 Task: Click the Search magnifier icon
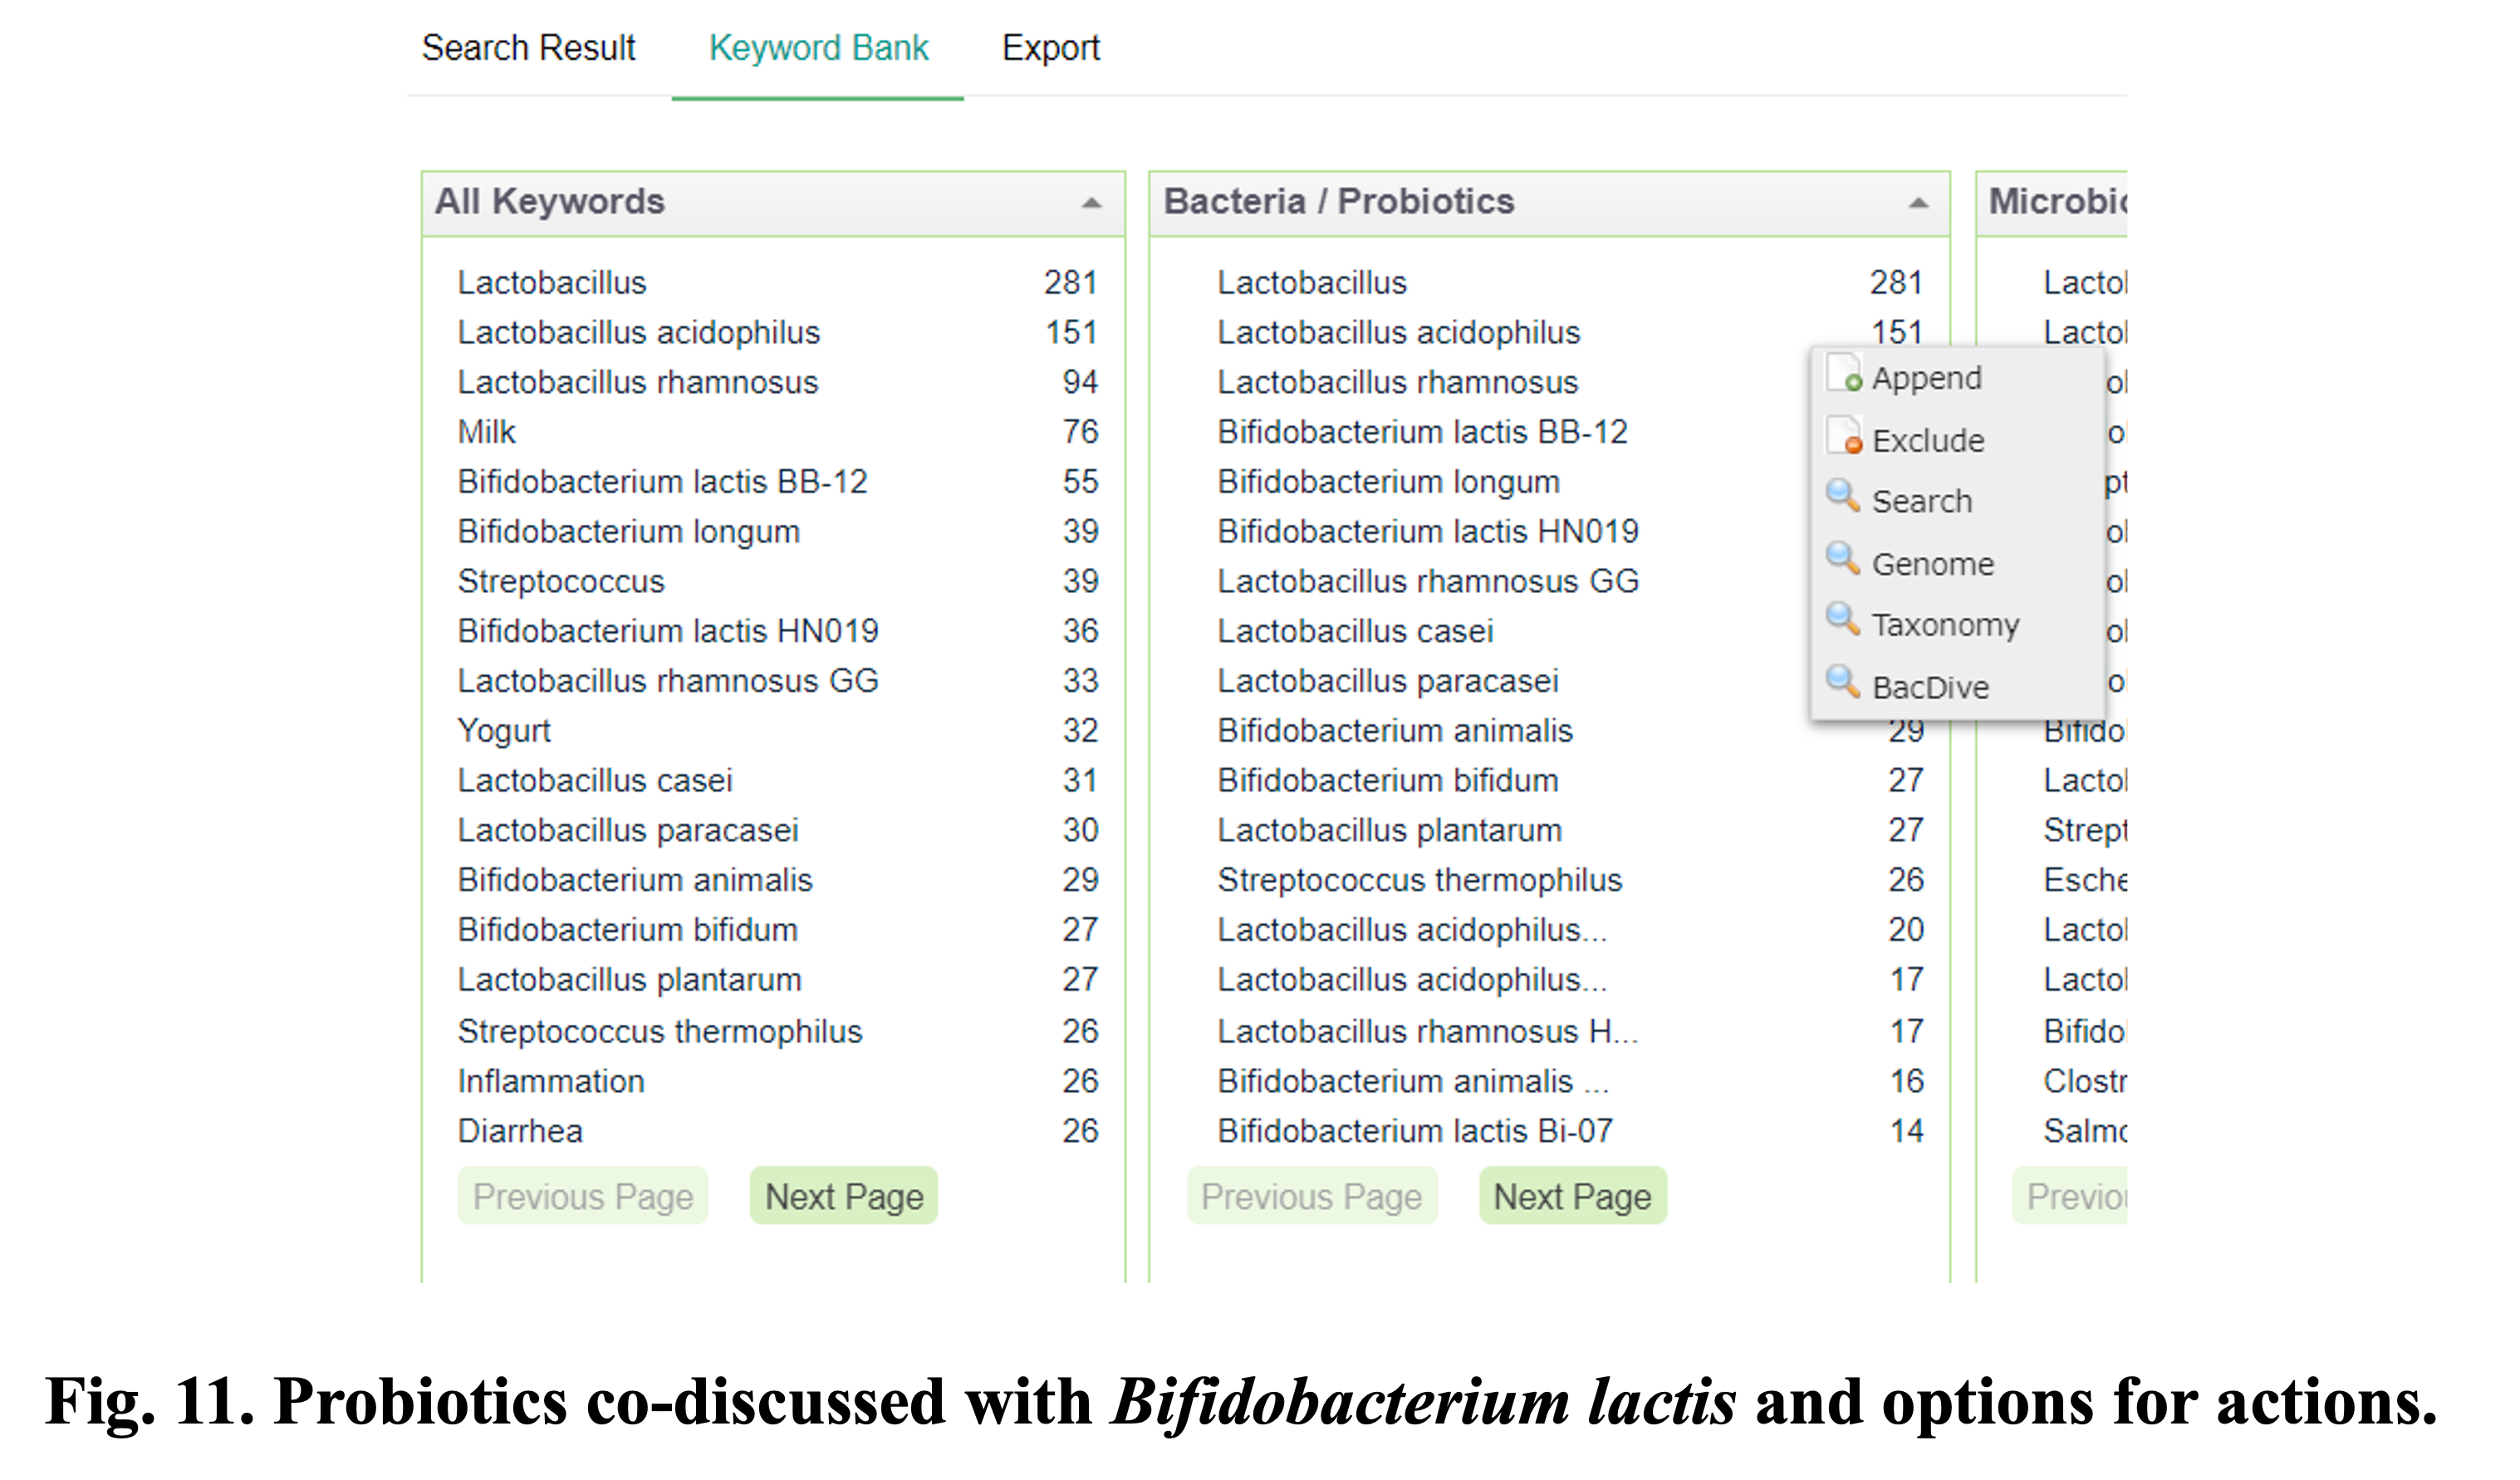point(1842,497)
